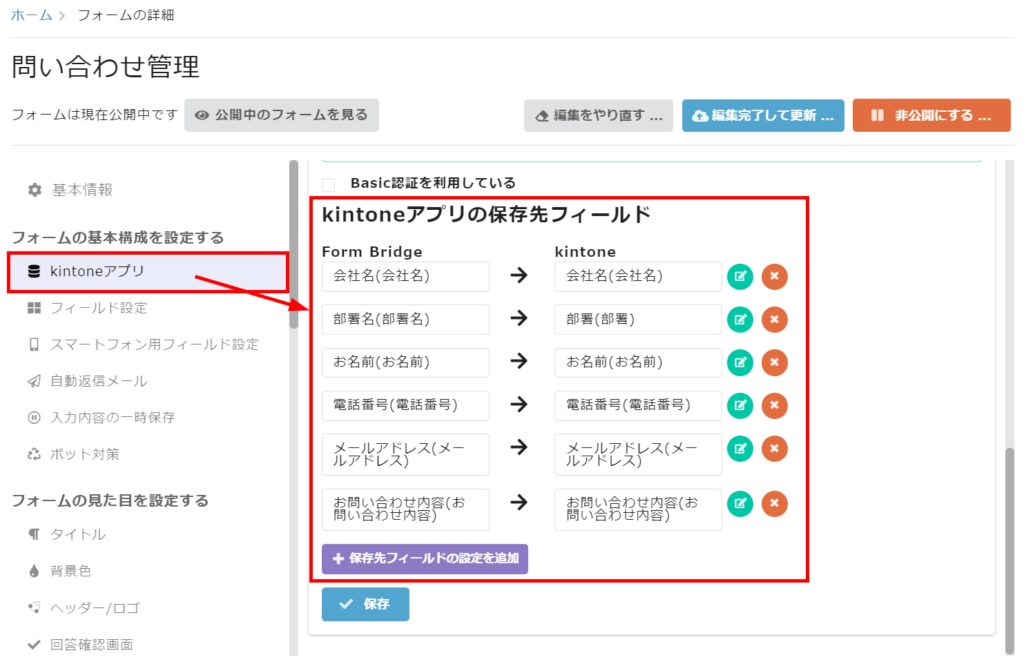This screenshot has height=662, width=1024.
Task: Click the gear icon beside 基本情報
Action: point(35,190)
